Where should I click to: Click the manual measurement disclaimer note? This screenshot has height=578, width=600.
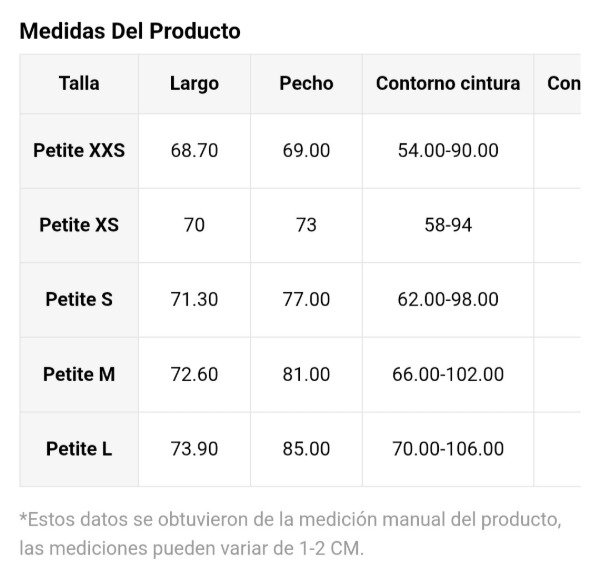(x=290, y=534)
